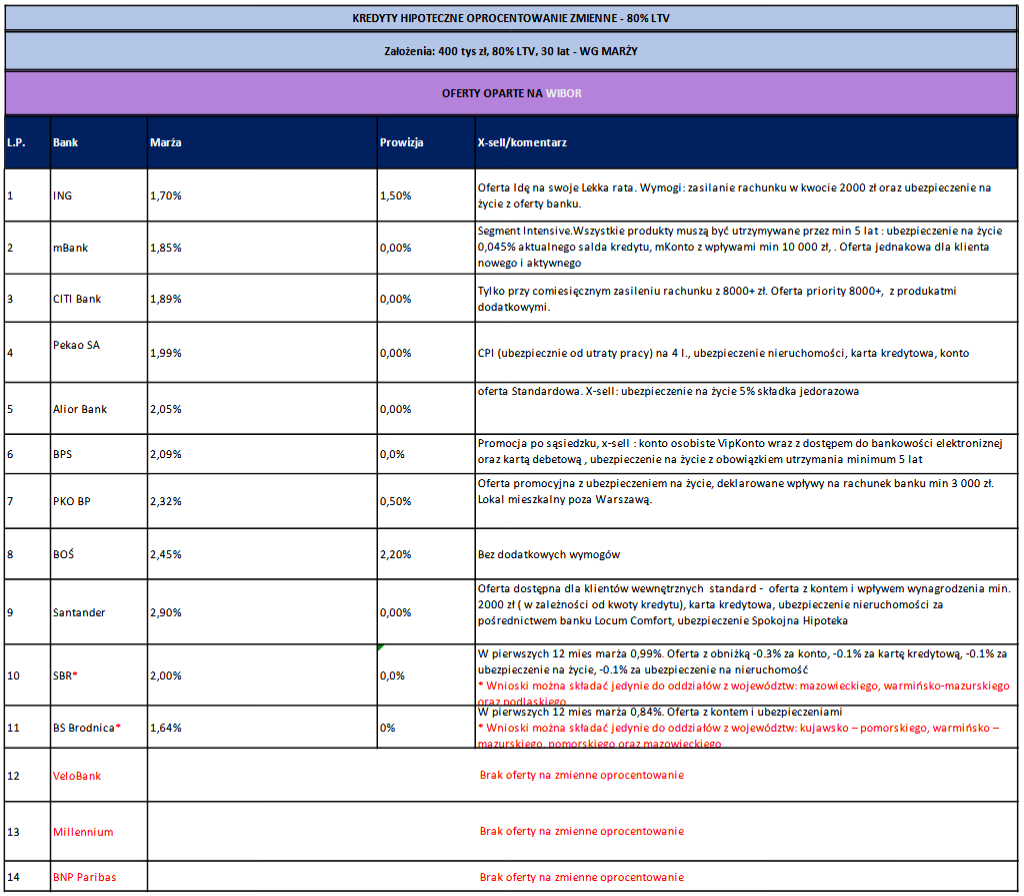This screenshot has height=896, width=1024.
Task: Click the title row about 80% LTV
Action: [512, 19]
